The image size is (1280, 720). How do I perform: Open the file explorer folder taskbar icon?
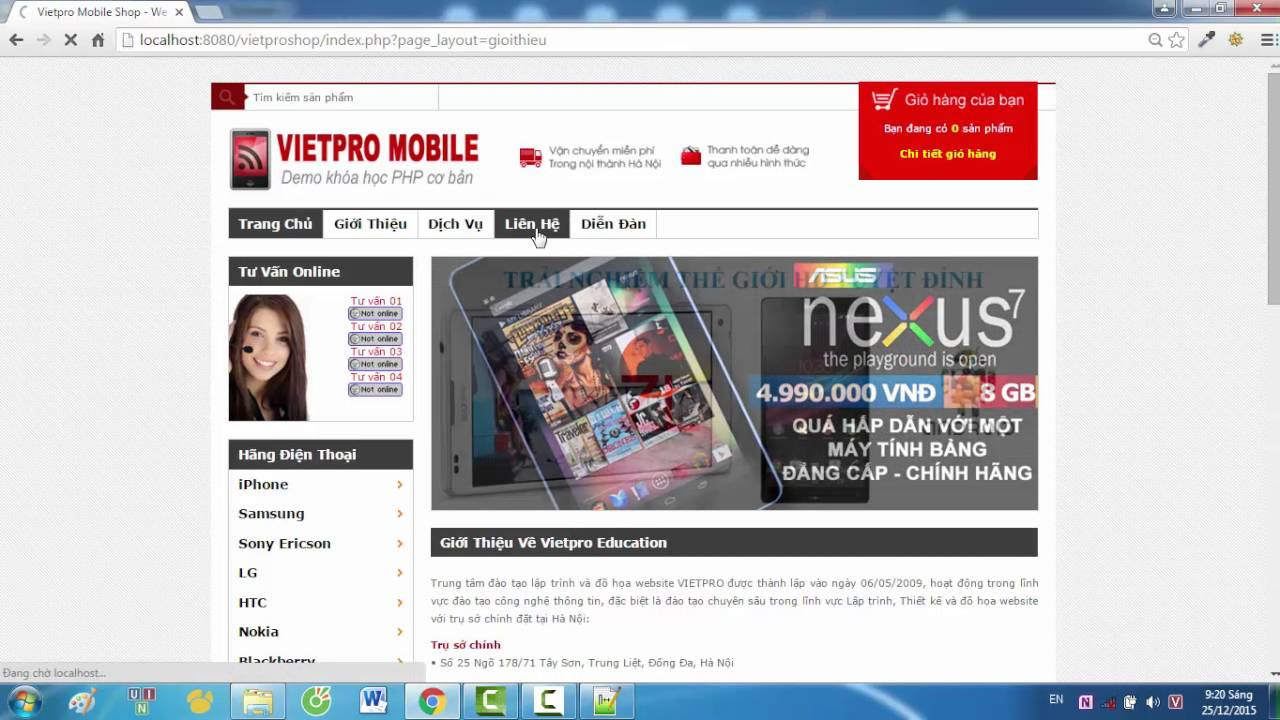pyautogui.click(x=257, y=701)
